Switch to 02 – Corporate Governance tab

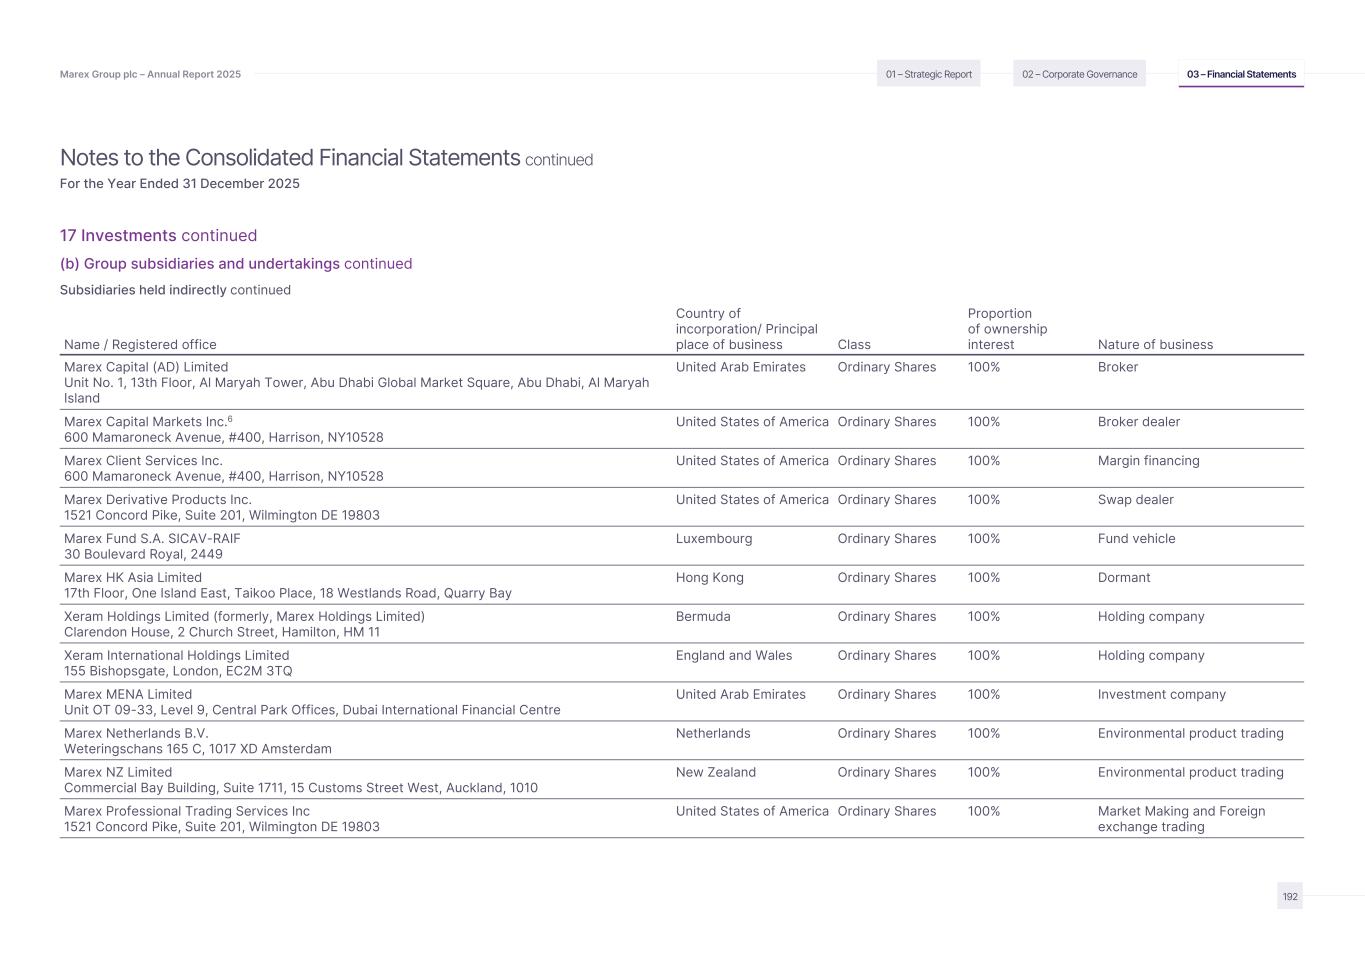pos(1079,74)
